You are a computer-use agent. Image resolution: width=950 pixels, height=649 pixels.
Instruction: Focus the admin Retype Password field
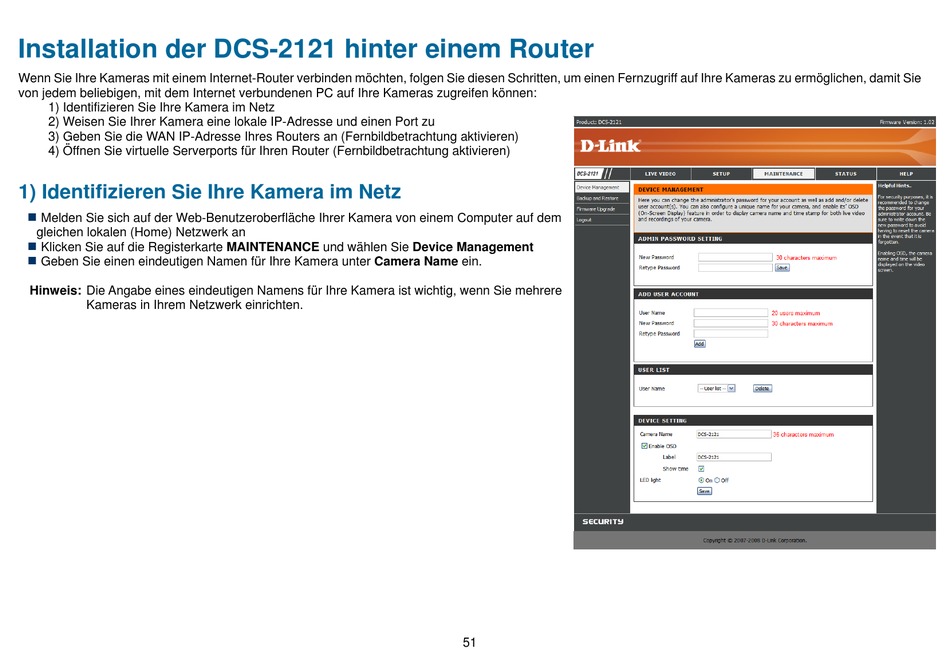pyautogui.click(x=735, y=267)
